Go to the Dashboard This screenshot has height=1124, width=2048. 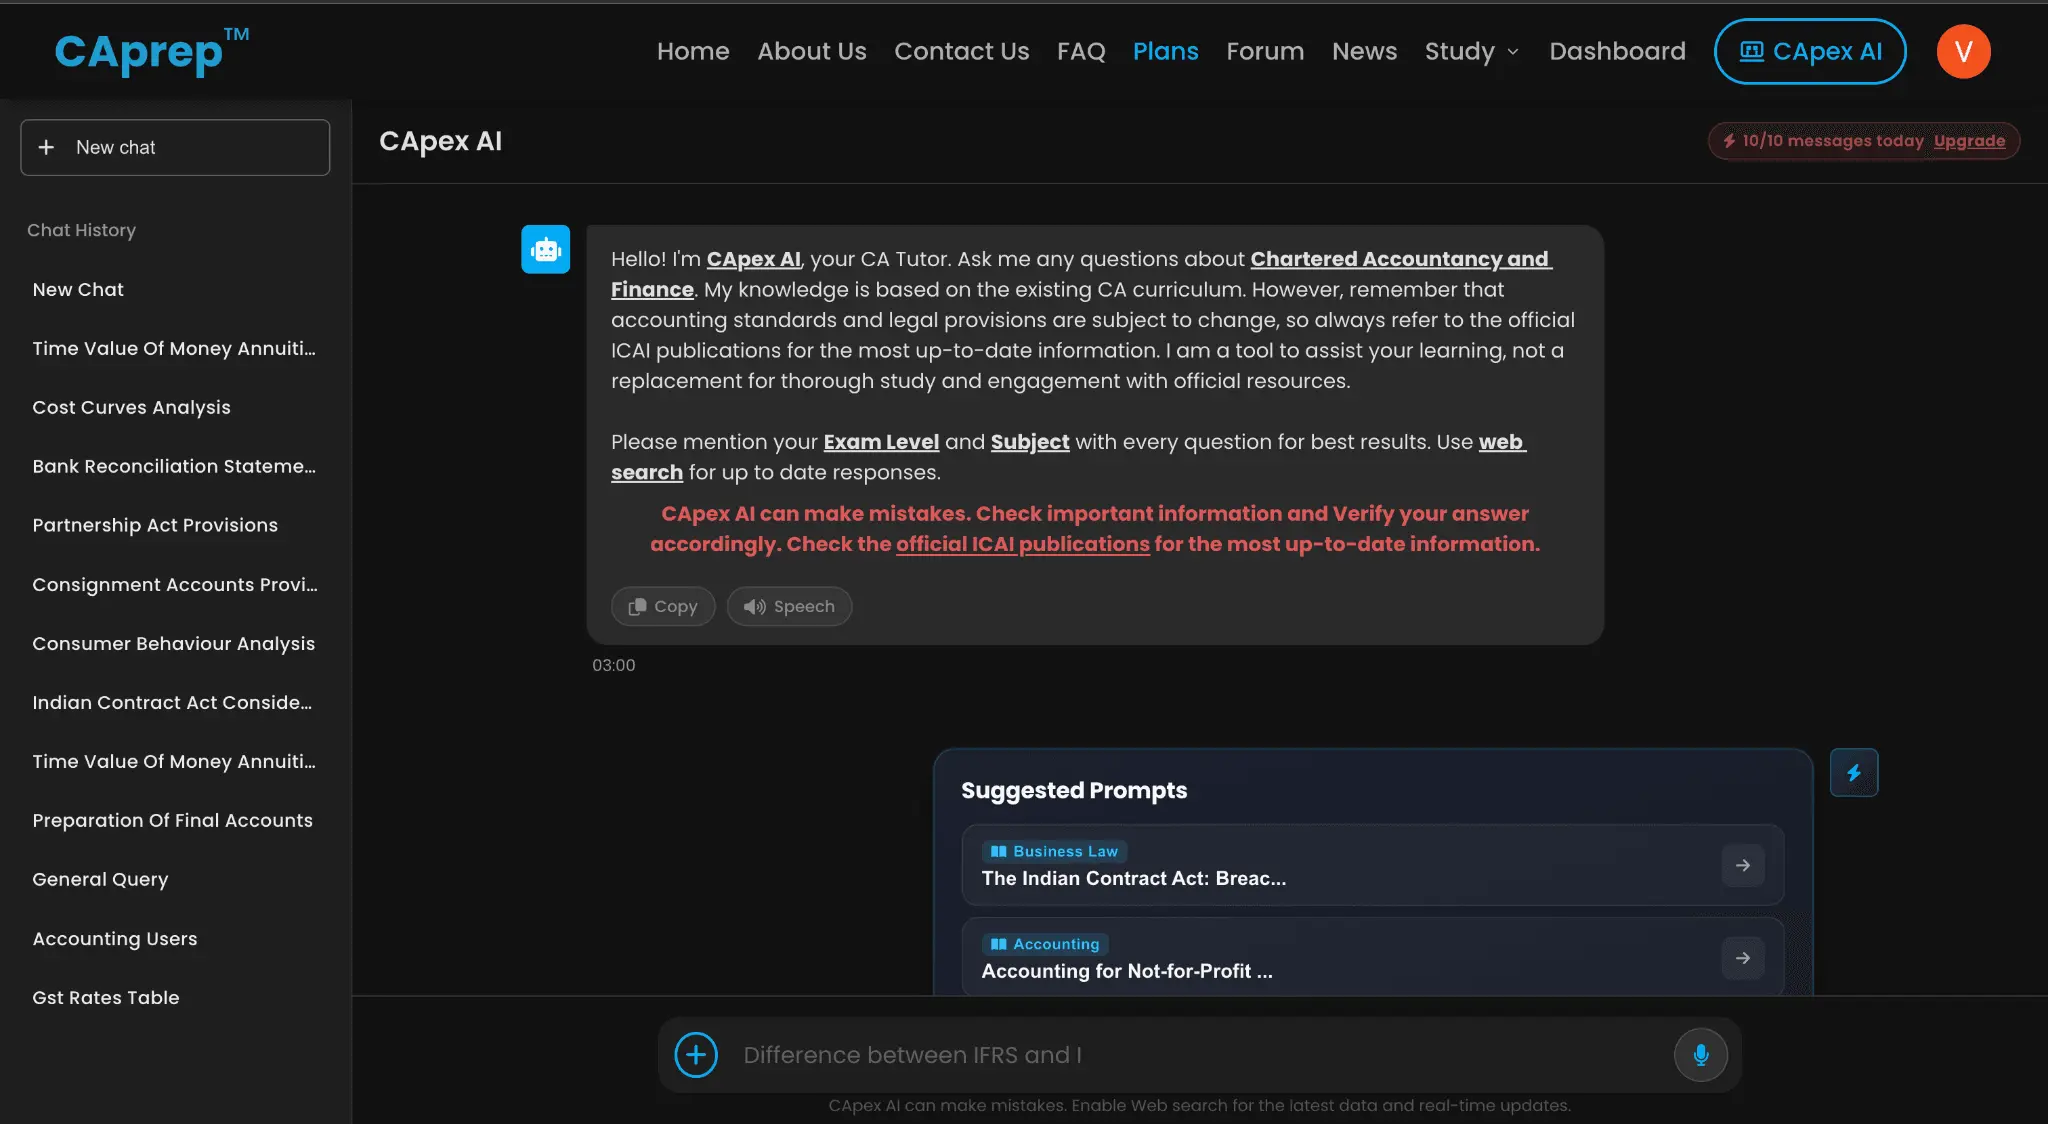[x=1617, y=51]
